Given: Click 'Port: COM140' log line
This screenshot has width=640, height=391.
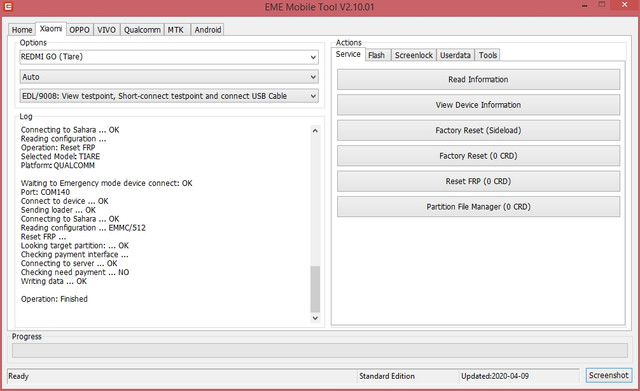Looking at the screenshot, I should (45, 192).
